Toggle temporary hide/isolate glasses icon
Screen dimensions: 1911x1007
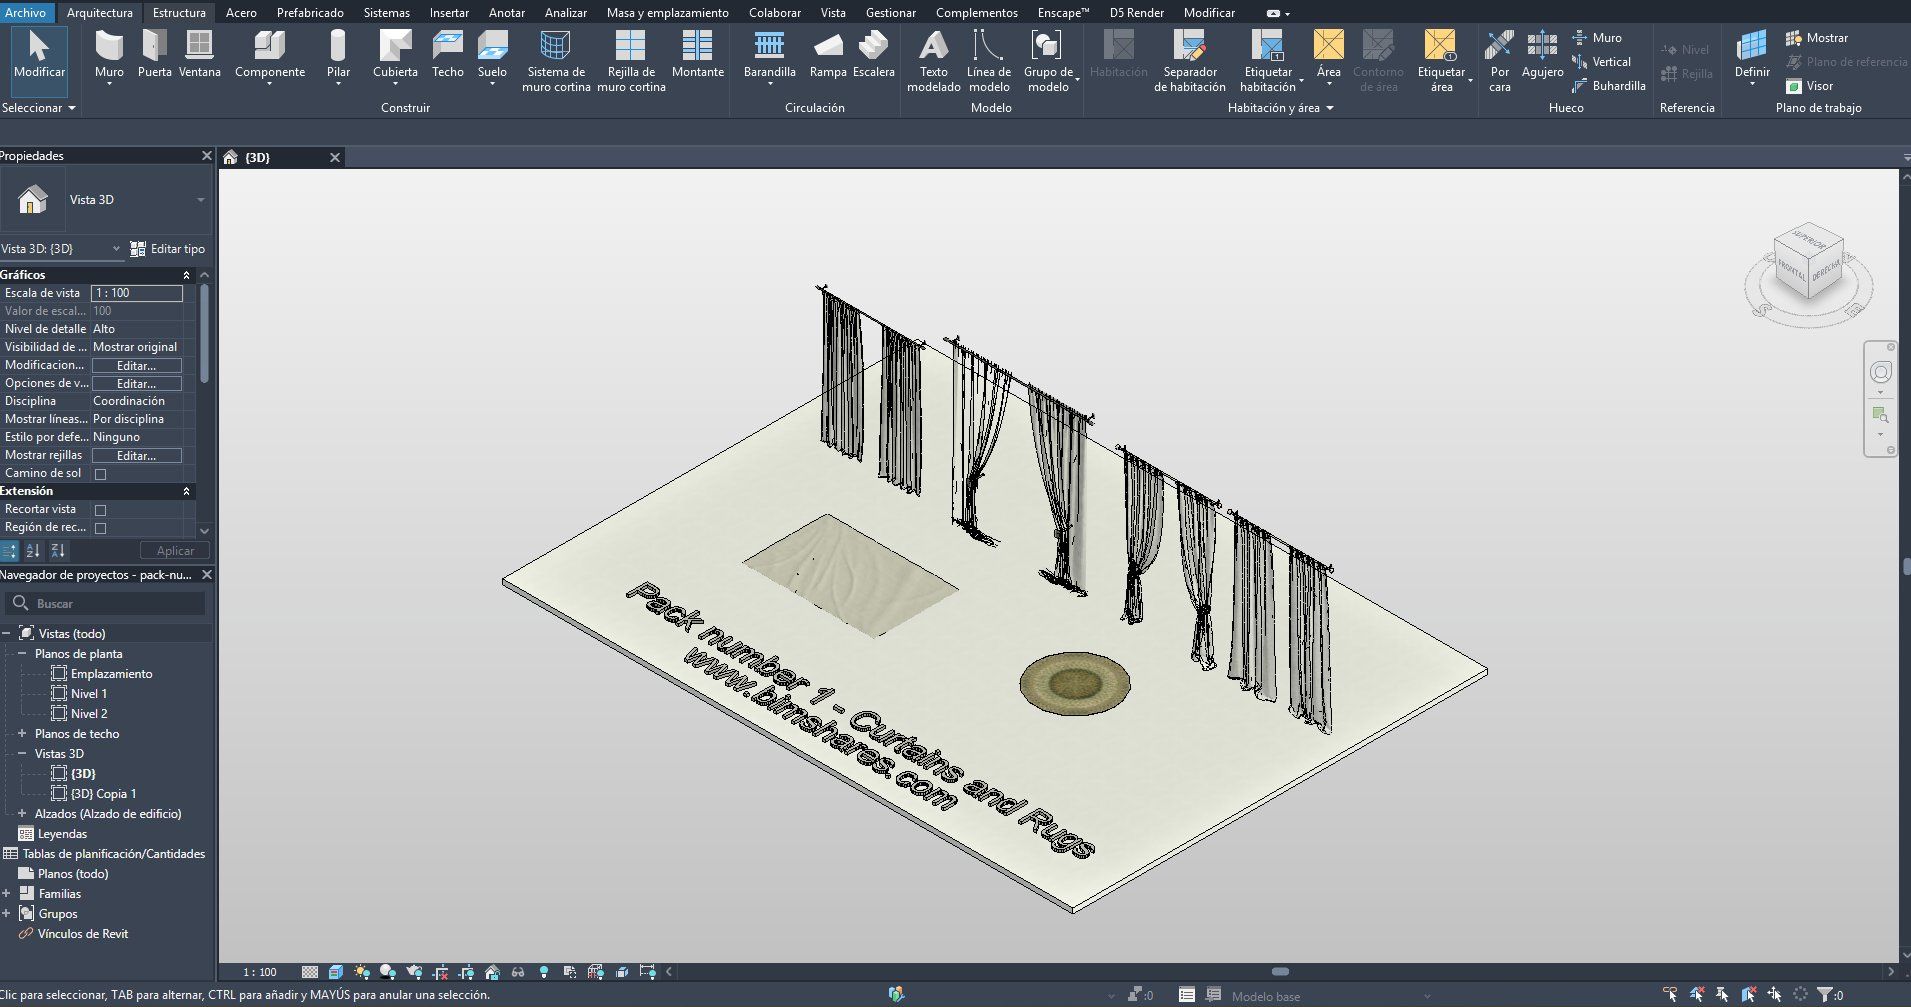click(518, 972)
